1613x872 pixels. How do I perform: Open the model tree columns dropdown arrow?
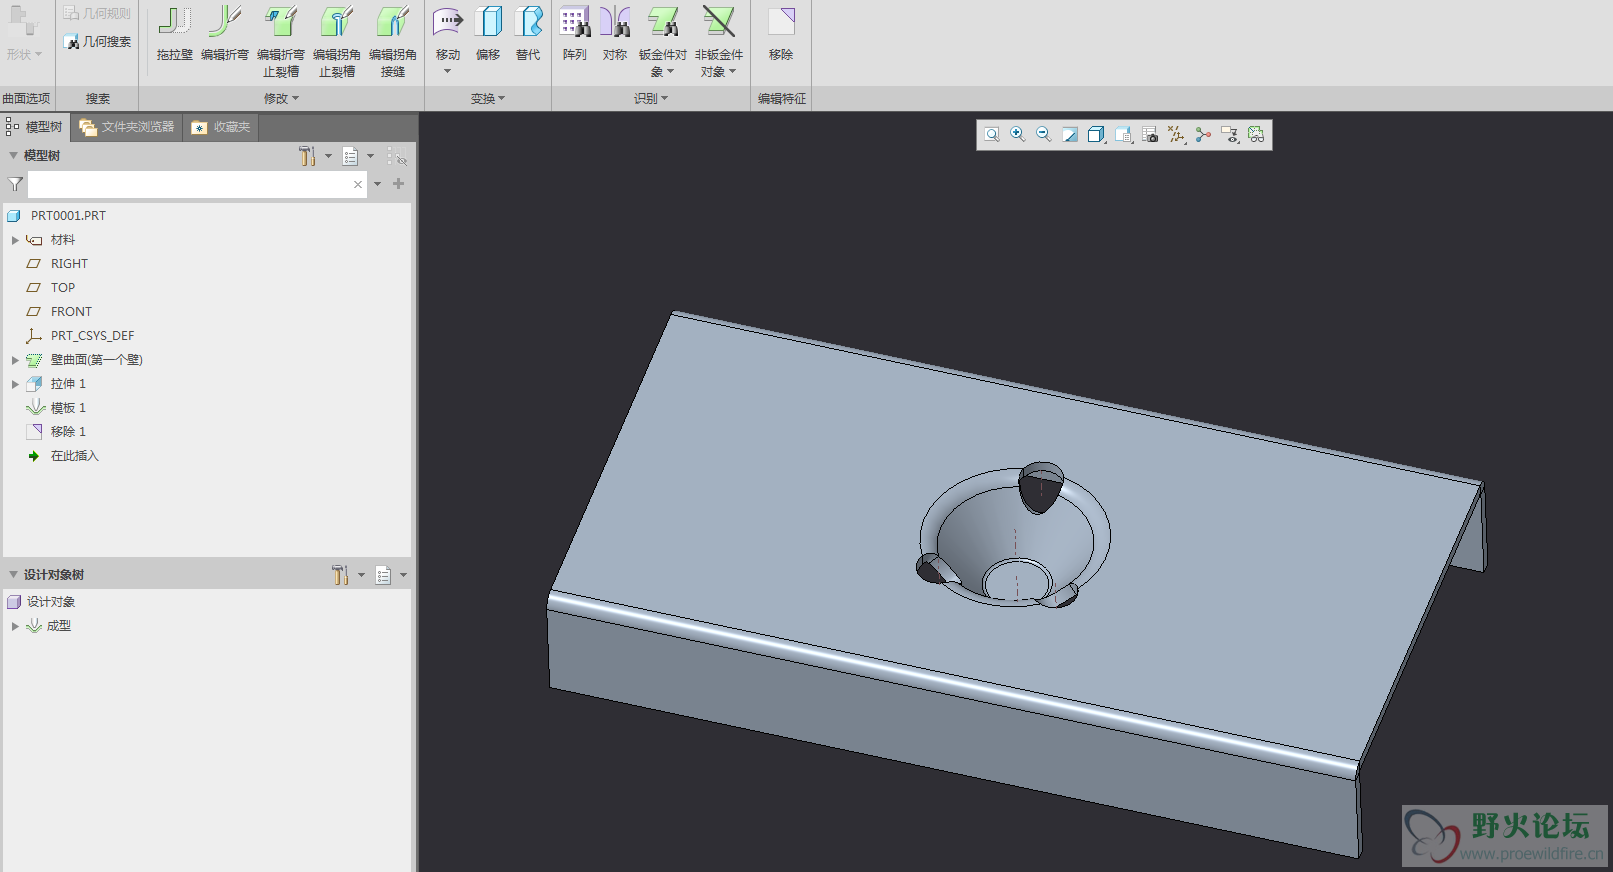coord(370,156)
